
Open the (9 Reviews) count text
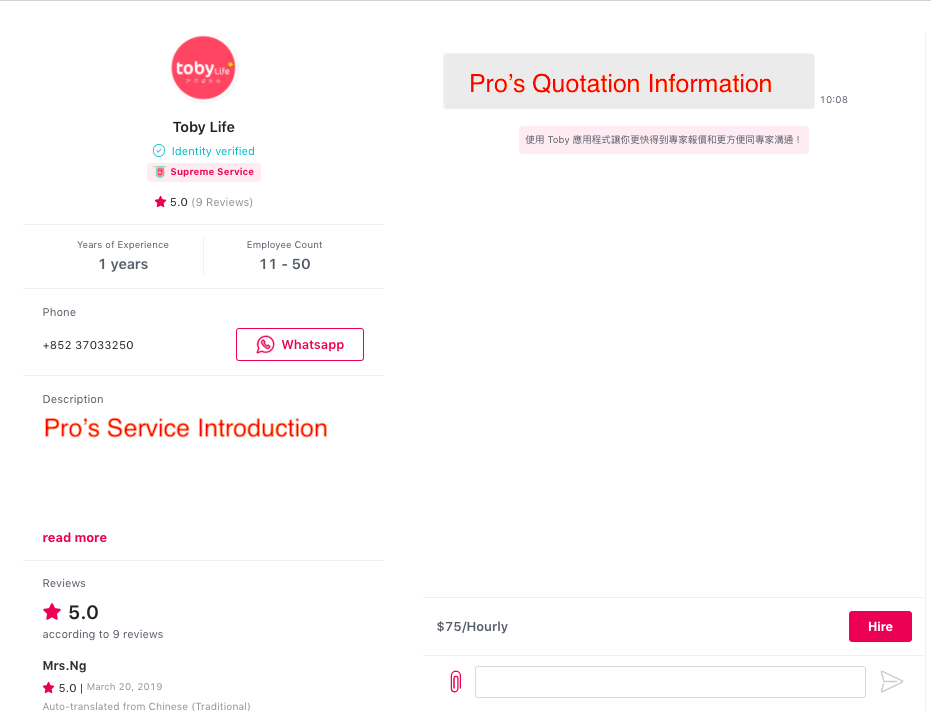click(x=222, y=202)
